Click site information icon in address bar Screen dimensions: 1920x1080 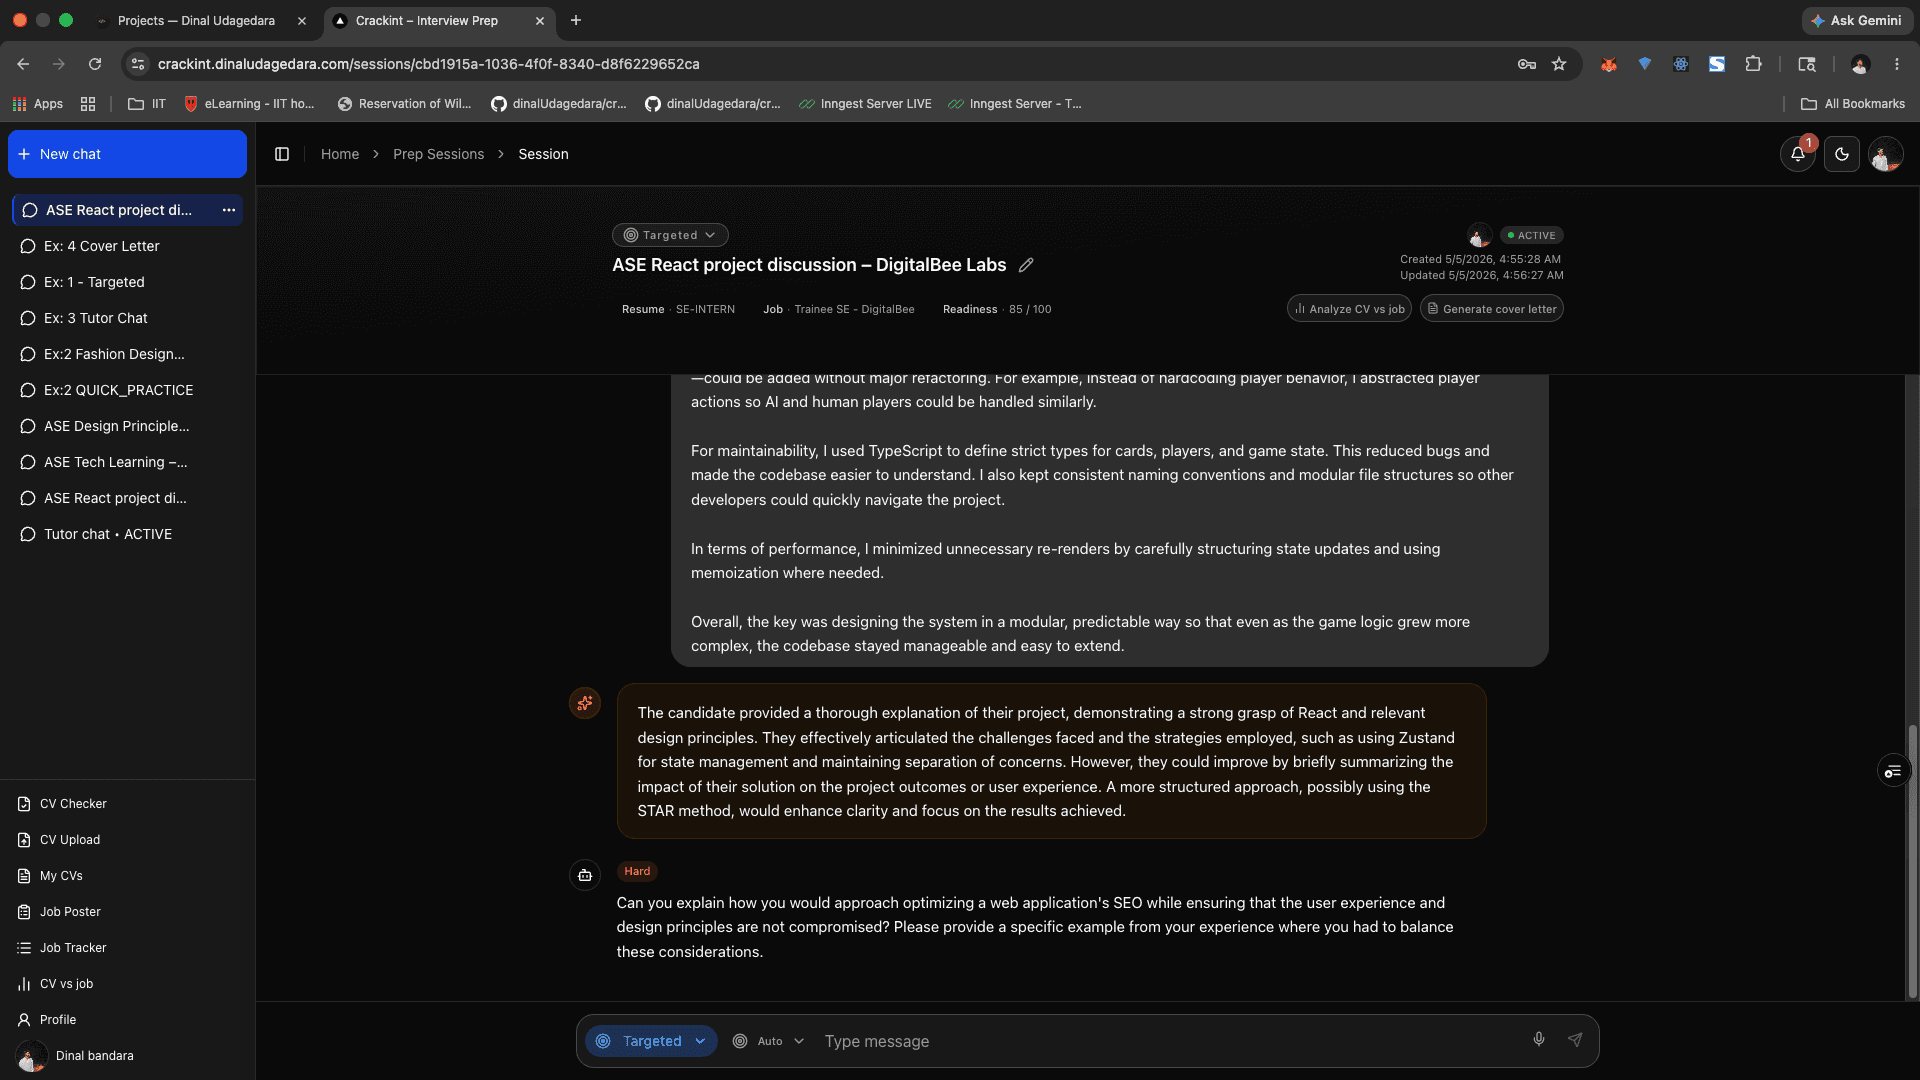(138, 64)
